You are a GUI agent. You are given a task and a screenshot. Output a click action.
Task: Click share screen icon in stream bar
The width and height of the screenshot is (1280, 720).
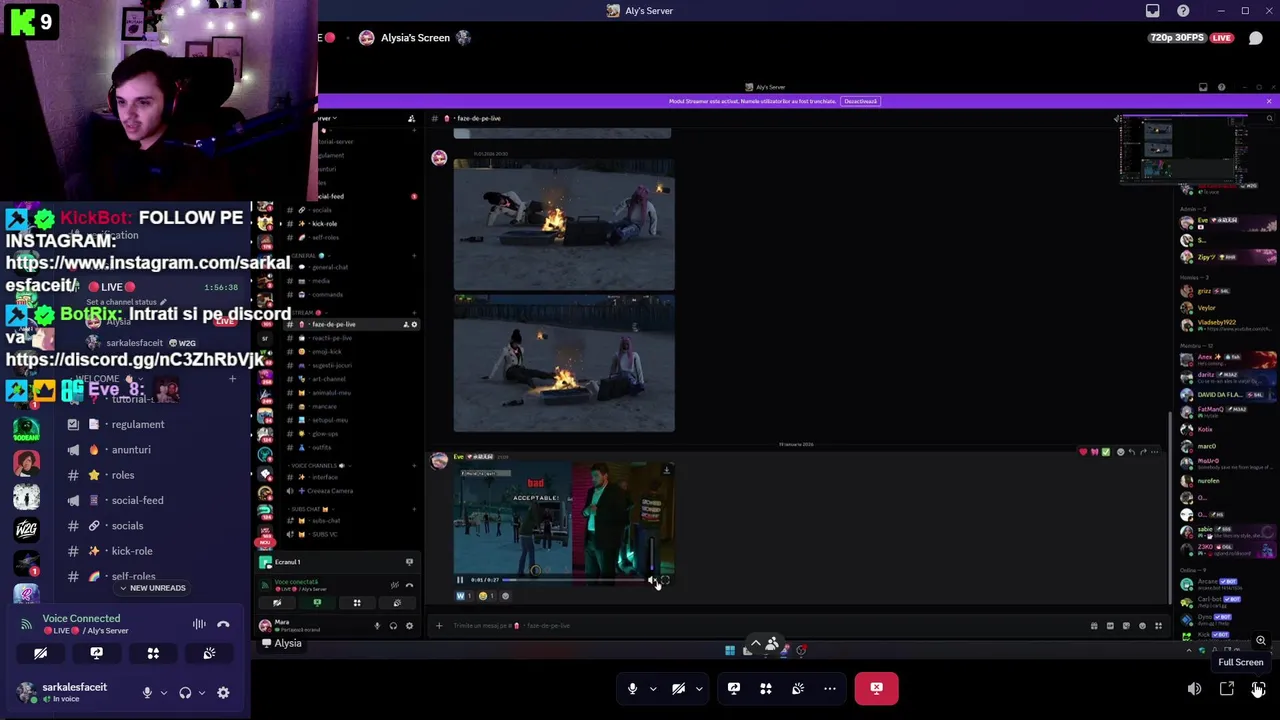click(x=734, y=688)
